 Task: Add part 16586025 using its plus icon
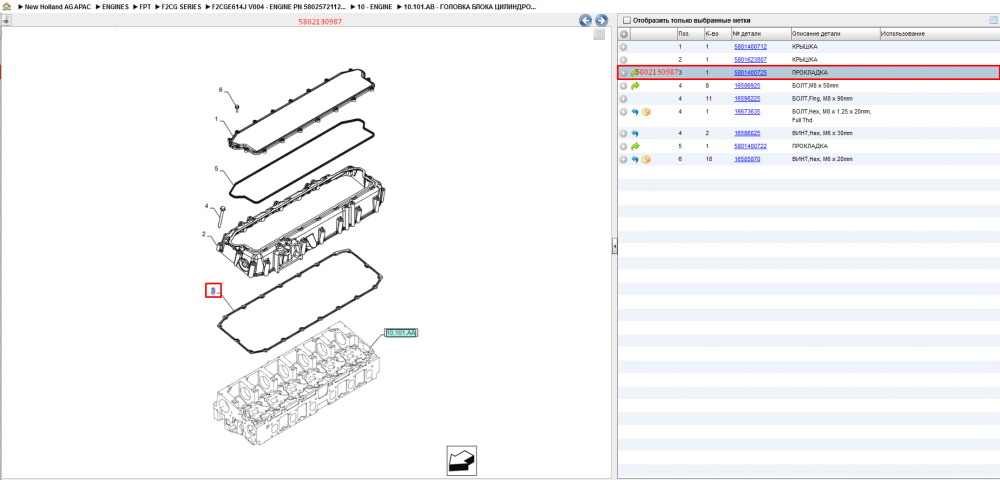(624, 134)
